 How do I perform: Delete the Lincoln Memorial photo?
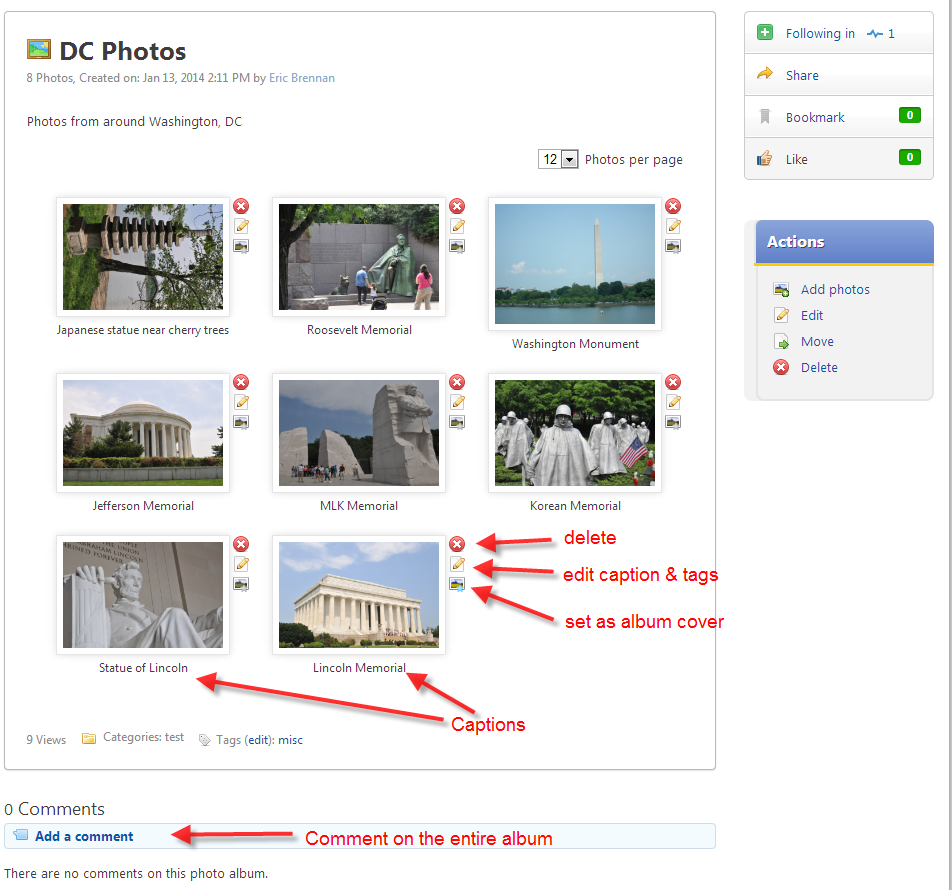click(x=457, y=544)
